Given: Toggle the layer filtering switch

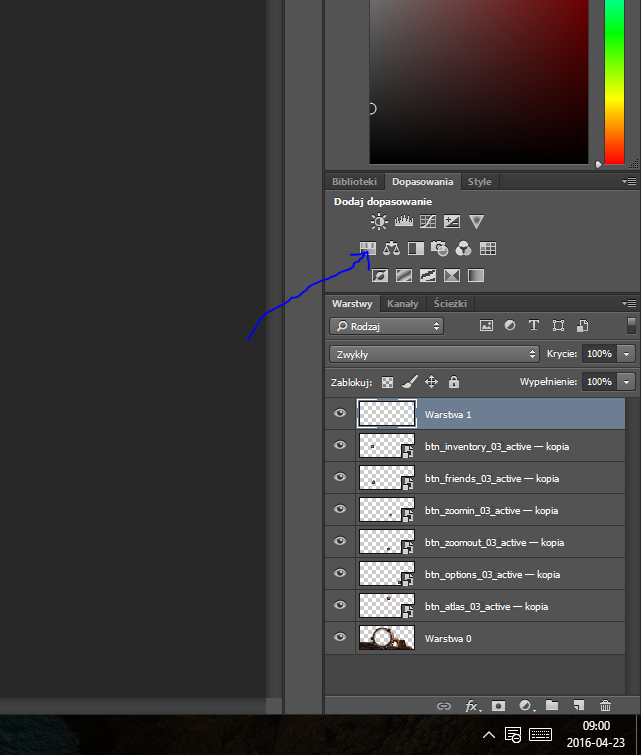Looking at the screenshot, I should point(631,325).
